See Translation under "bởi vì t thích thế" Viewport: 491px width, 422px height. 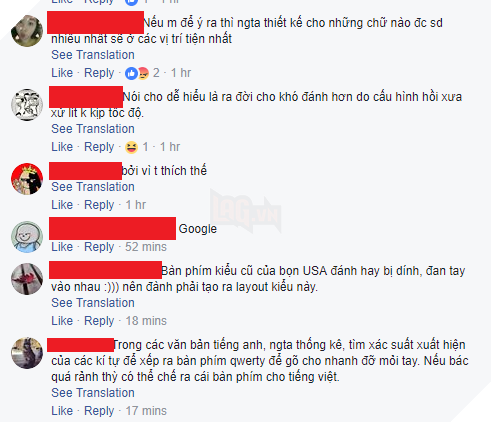(x=93, y=187)
